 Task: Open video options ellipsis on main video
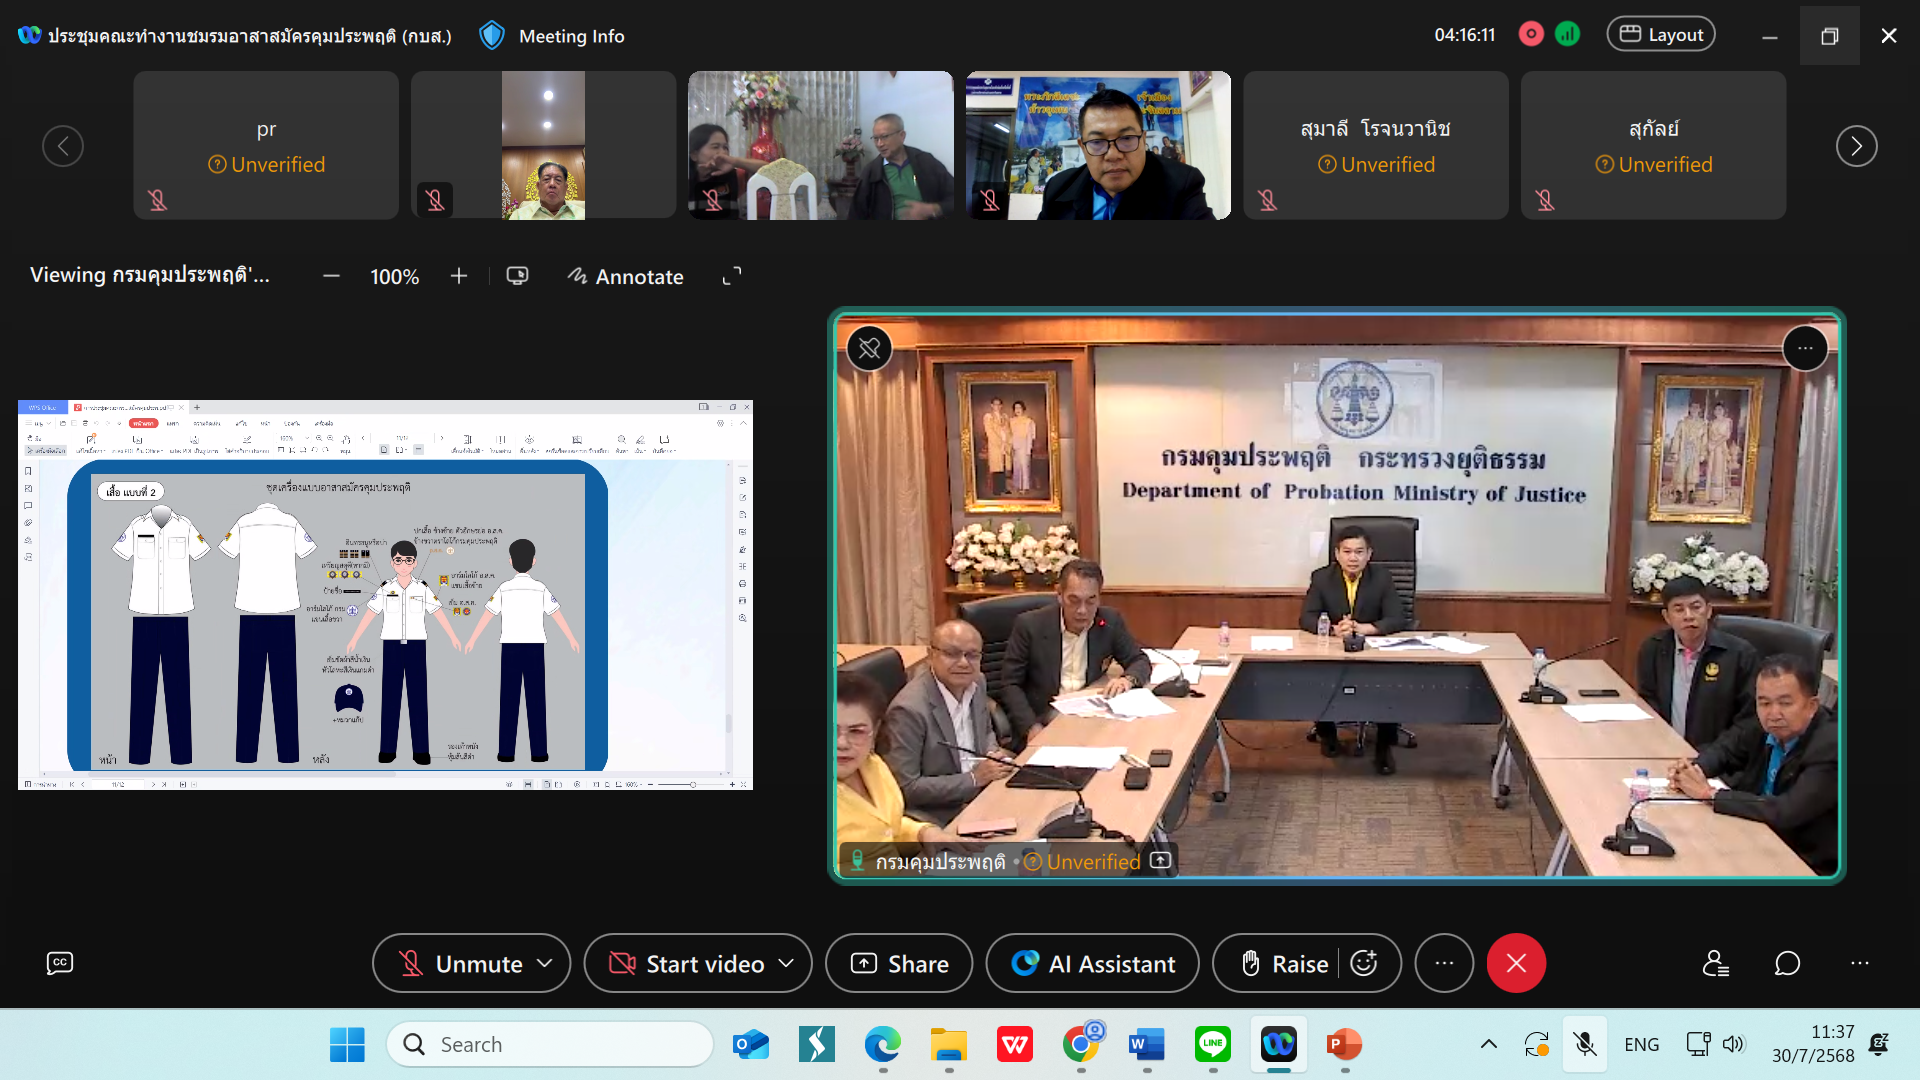click(1805, 349)
